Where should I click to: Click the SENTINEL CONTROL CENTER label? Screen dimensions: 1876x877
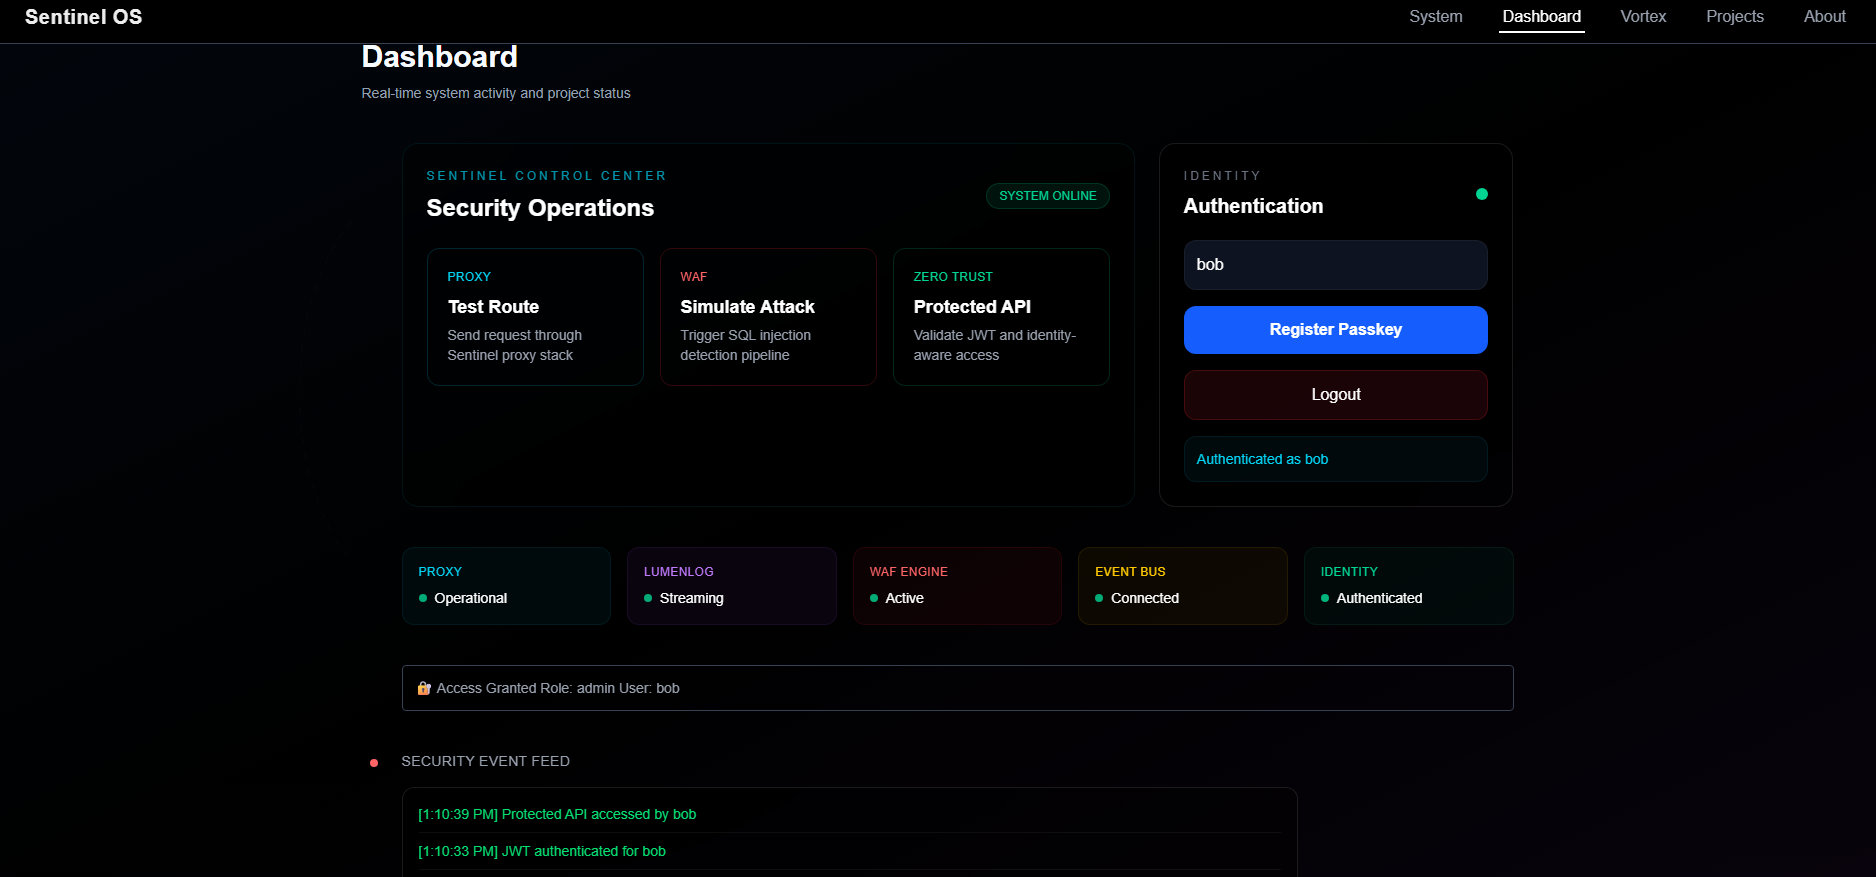pyautogui.click(x=546, y=176)
